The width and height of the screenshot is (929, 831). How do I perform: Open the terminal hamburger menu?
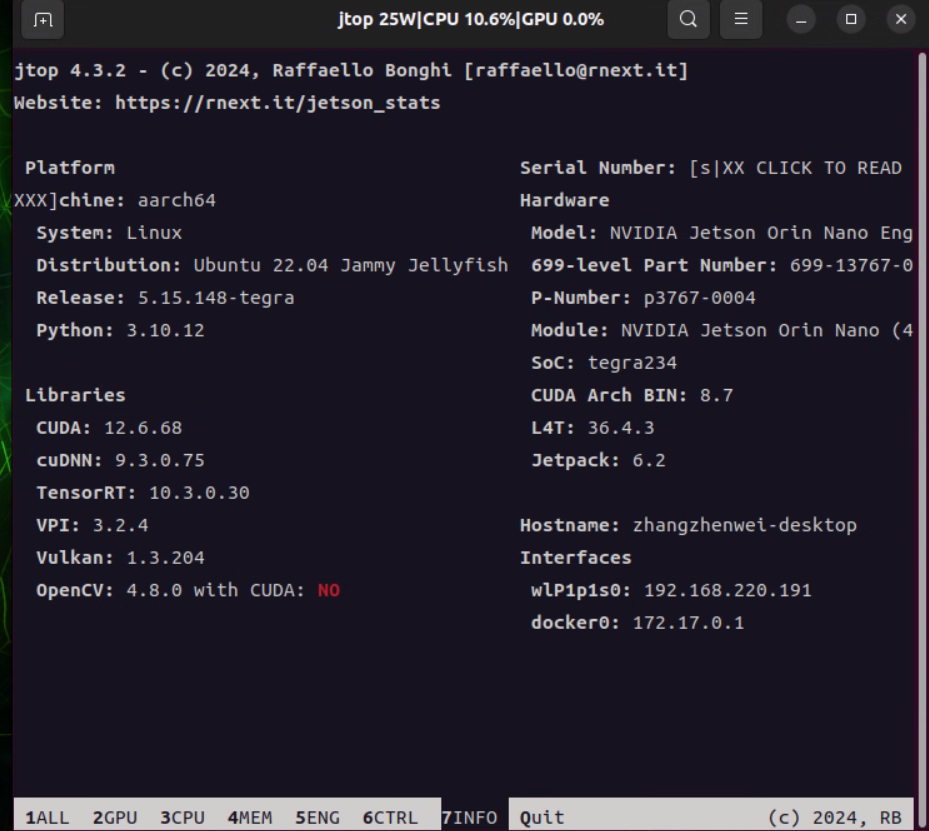[740, 19]
